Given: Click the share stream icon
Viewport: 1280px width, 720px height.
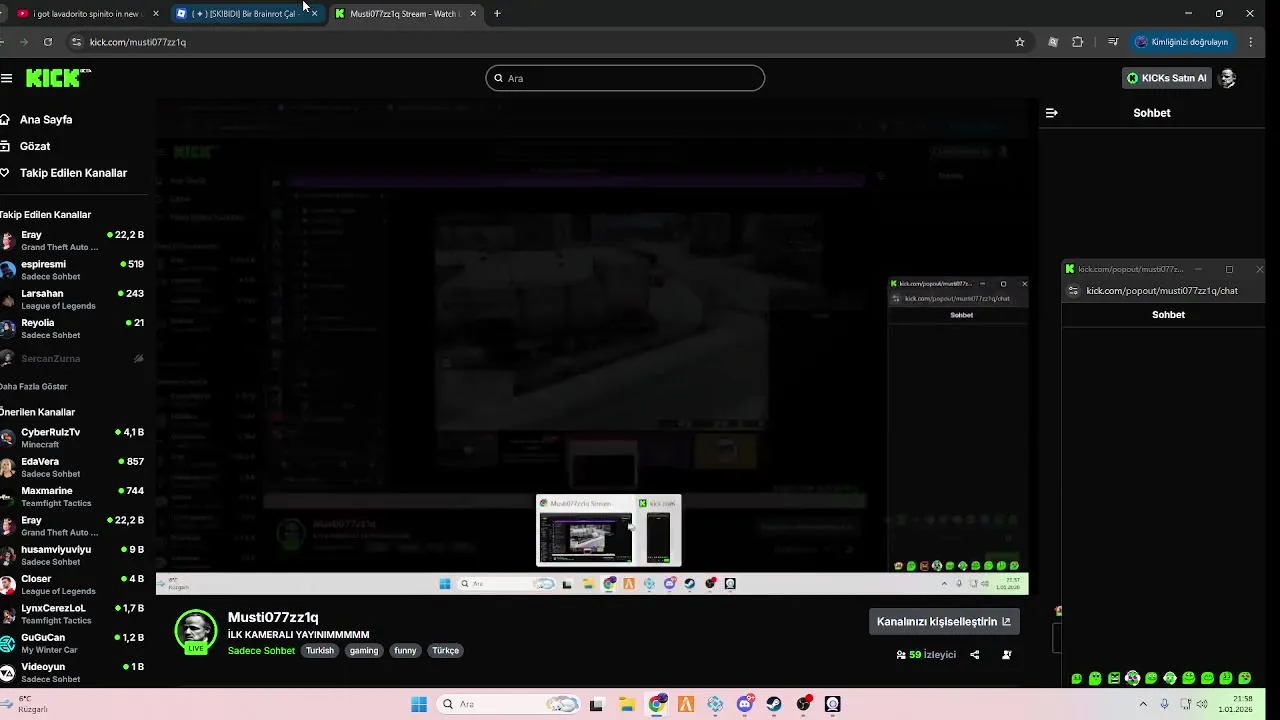Looking at the screenshot, I should (975, 655).
